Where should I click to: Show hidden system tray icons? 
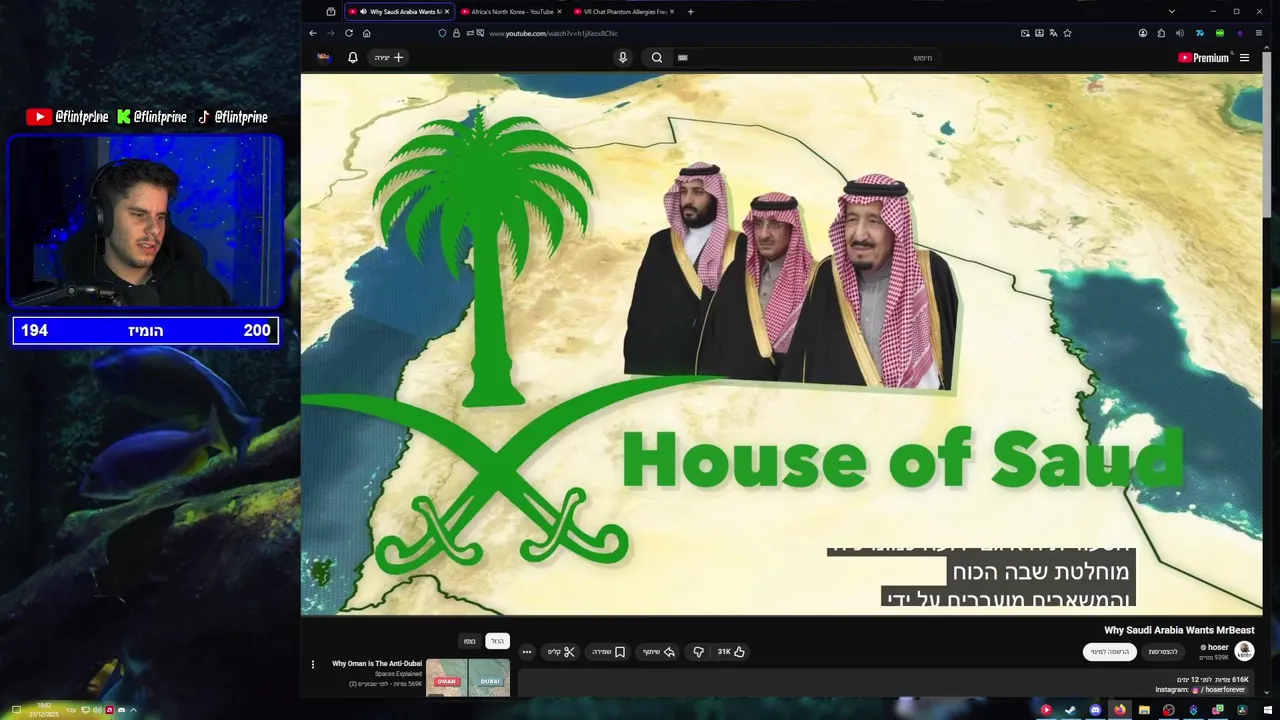click(x=133, y=710)
